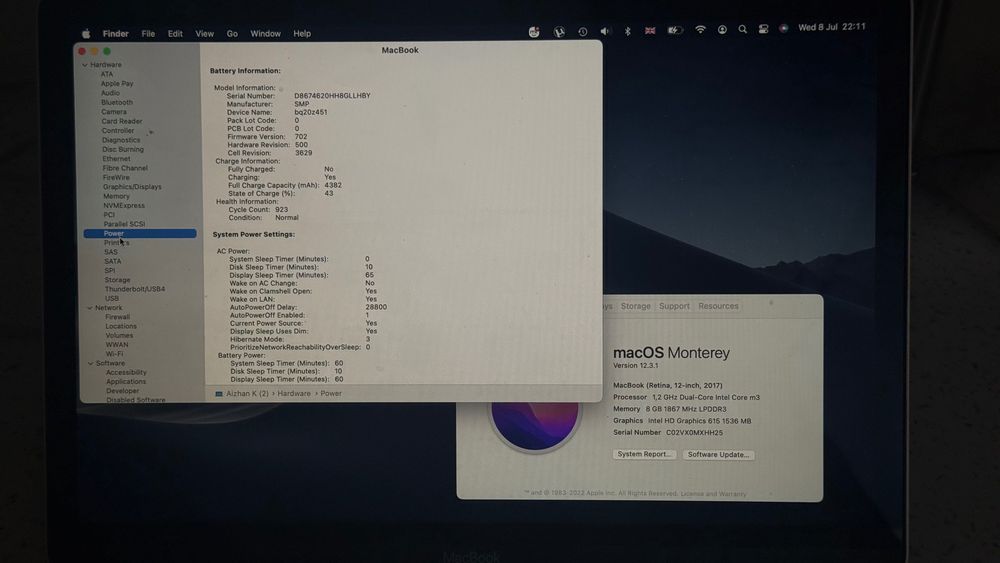Open the Finder menu
The image size is (1000, 563).
coord(115,34)
